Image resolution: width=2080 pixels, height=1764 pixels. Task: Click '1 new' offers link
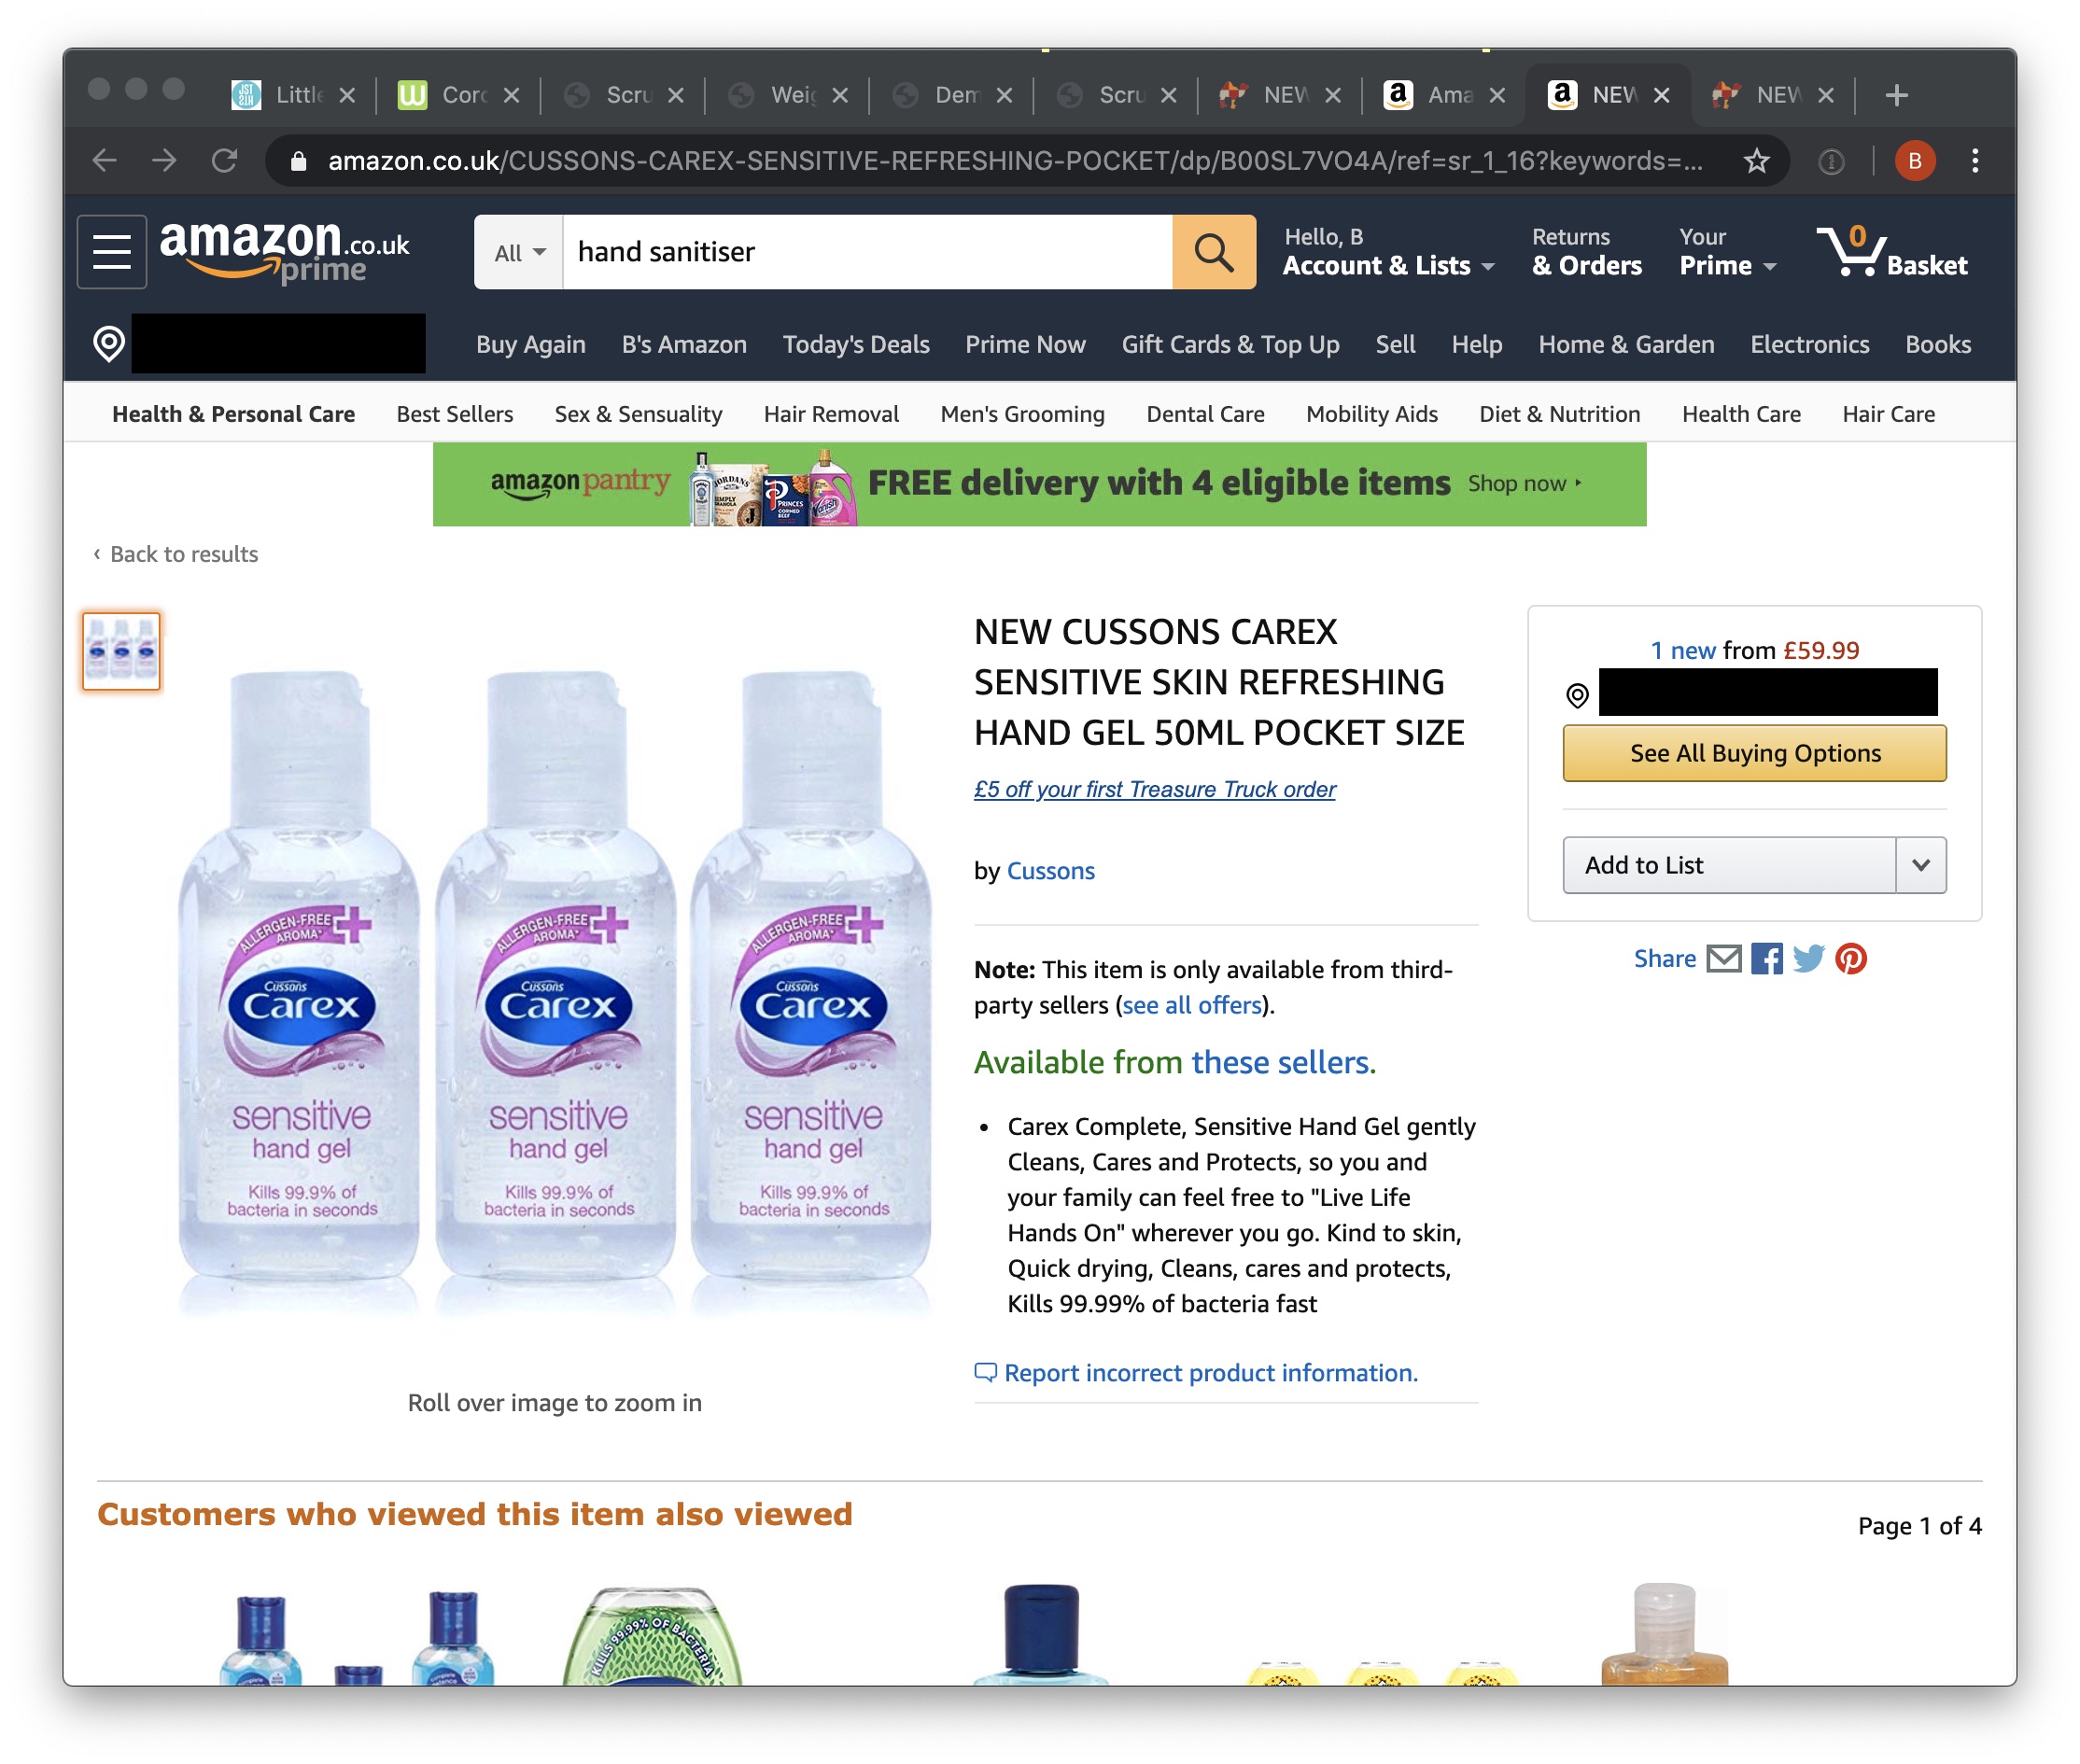[x=1683, y=651]
